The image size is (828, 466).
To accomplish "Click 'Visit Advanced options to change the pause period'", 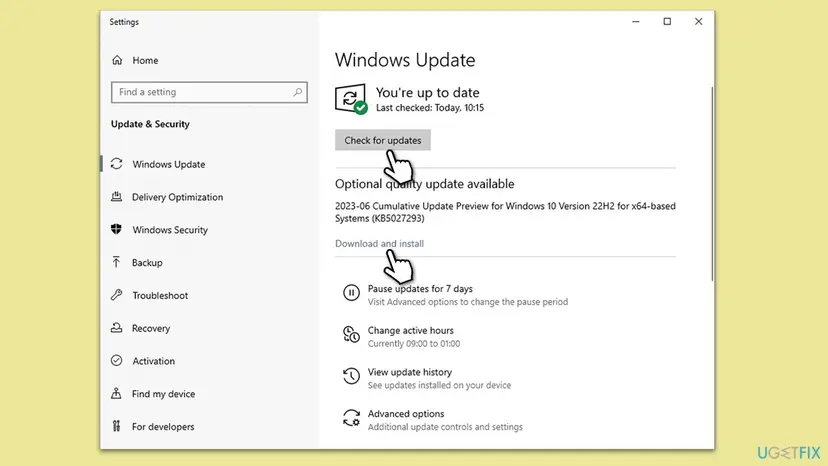I will pyautogui.click(x=468, y=302).
